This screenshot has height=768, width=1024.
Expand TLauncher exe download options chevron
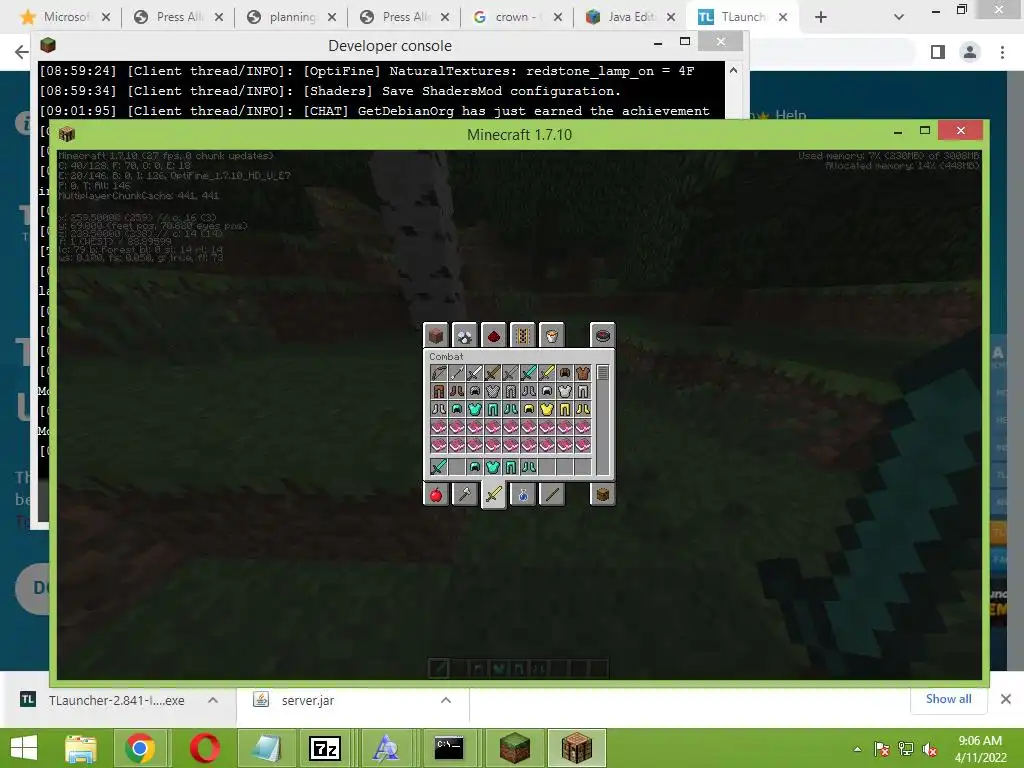(212, 700)
